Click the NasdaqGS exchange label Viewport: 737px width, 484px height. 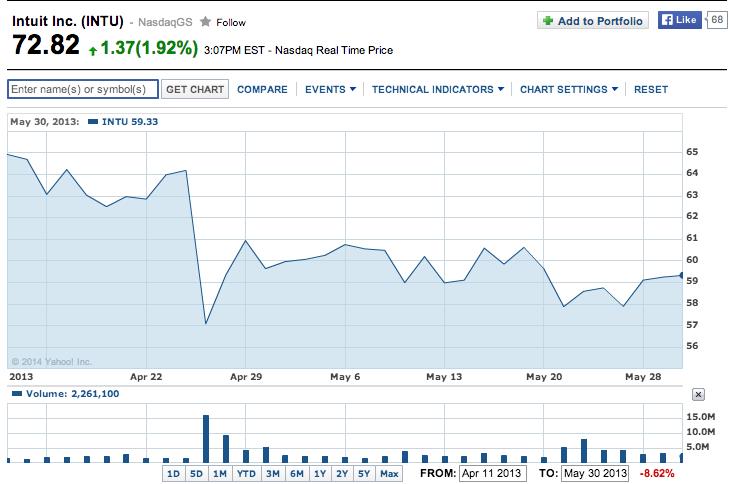coord(165,22)
